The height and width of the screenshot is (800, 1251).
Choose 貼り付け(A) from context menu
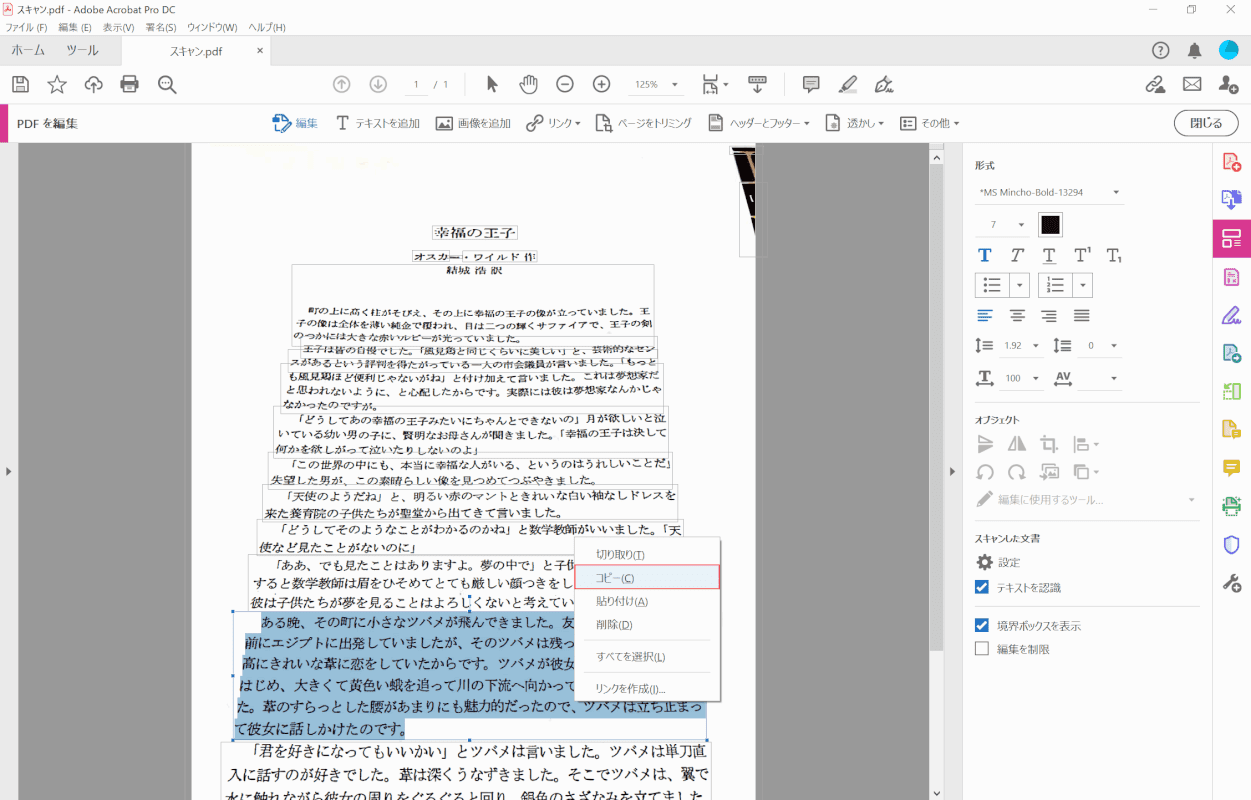point(647,601)
